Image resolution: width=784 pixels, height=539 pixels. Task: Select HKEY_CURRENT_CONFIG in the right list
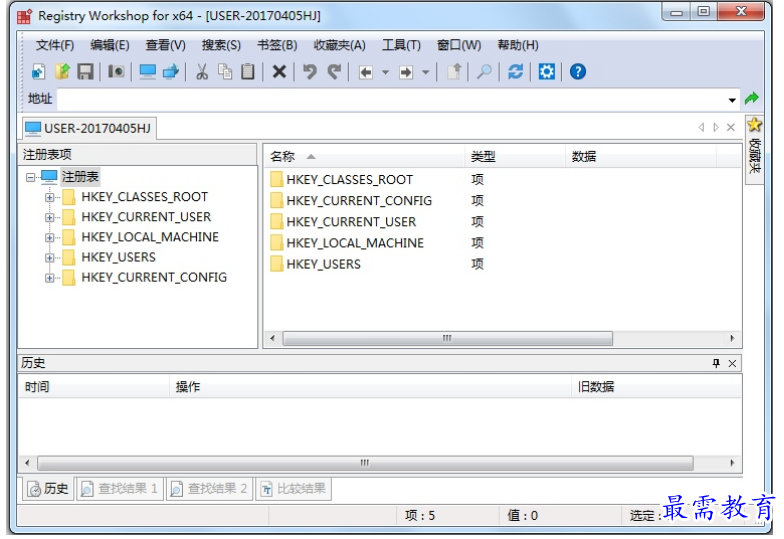[x=359, y=200]
